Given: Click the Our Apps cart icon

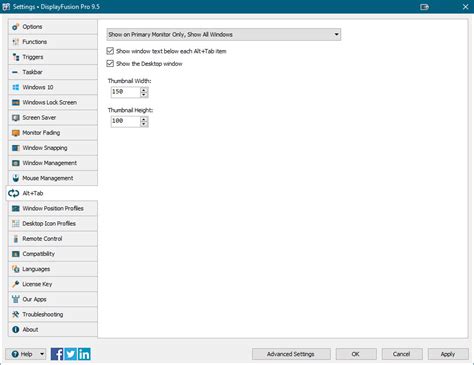Looking at the screenshot, I should tap(15, 299).
